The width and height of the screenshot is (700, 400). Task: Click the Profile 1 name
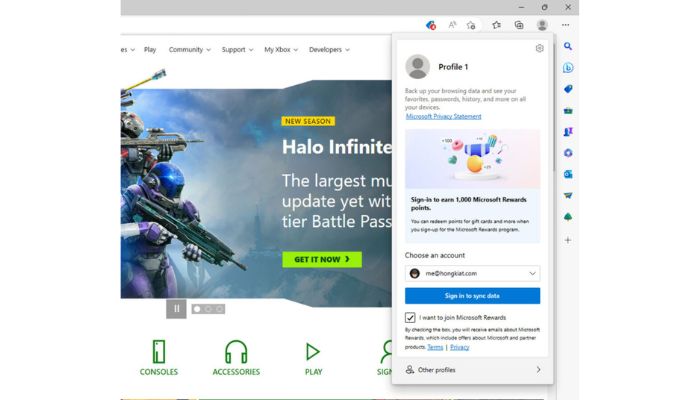pyautogui.click(x=453, y=67)
